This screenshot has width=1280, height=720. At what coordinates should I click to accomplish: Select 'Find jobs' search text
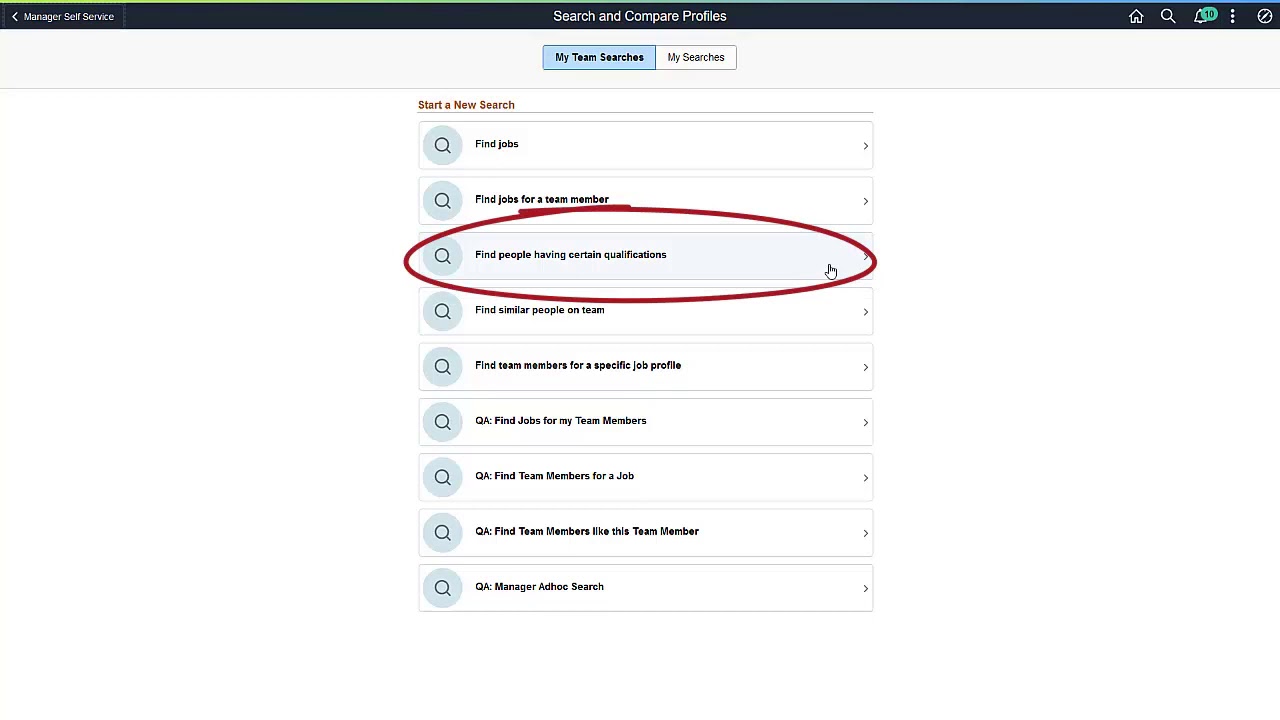click(497, 144)
